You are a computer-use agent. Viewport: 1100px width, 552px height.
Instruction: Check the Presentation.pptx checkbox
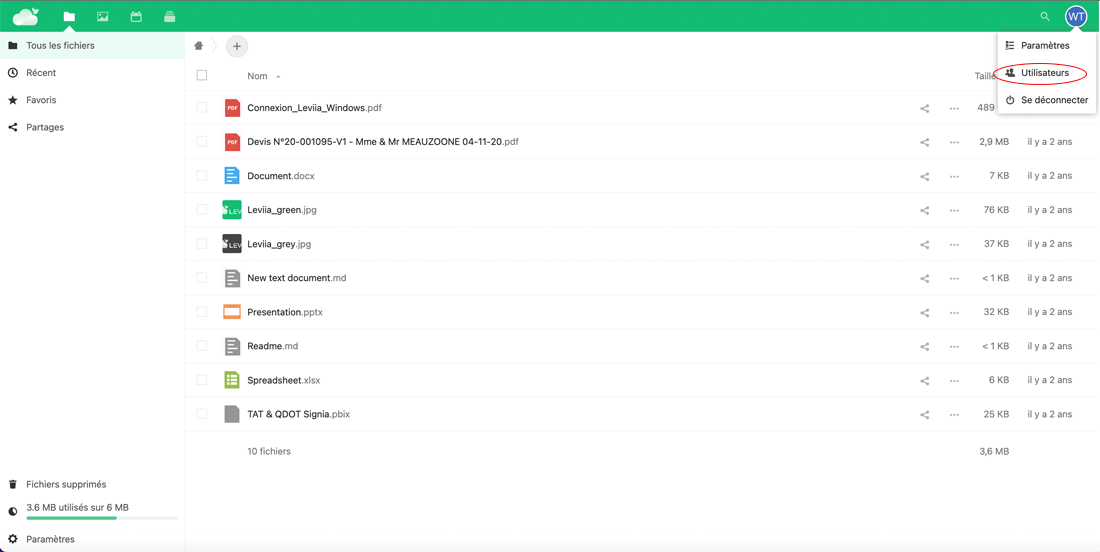(202, 312)
